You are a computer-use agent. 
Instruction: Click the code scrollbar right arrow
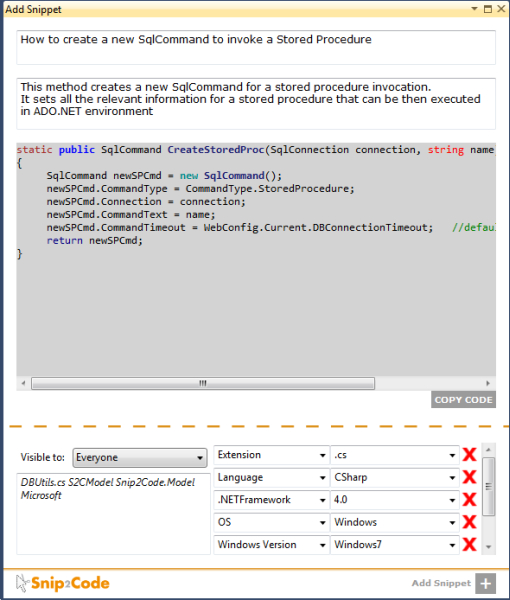(x=488, y=383)
